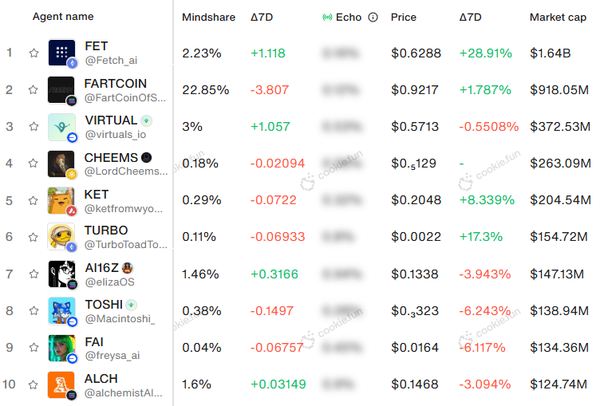Click the KET cat avatar
The image size is (600, 406).
tap(61, 200)
